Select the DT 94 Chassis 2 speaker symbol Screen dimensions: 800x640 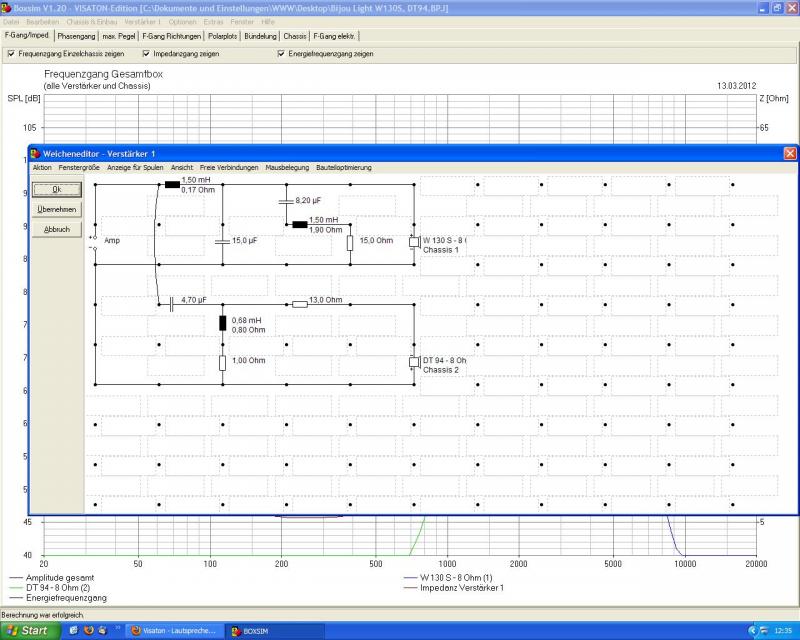(x=414, y=362)
